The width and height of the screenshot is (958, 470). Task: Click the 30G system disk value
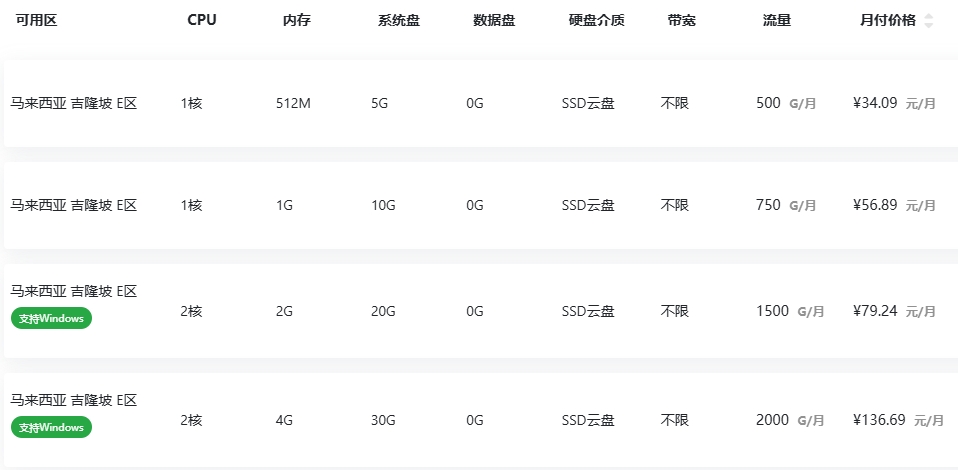click(x=383, y=420)
